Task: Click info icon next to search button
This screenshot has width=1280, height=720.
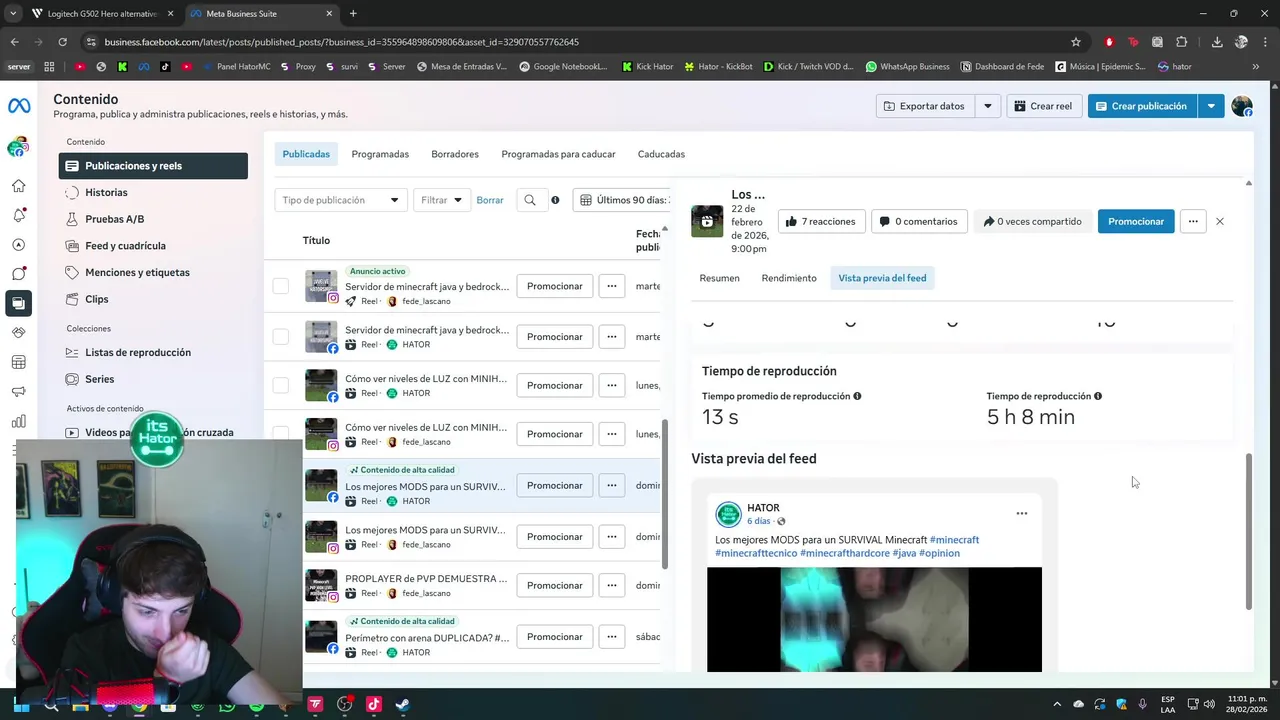Action: click(555, 200)
